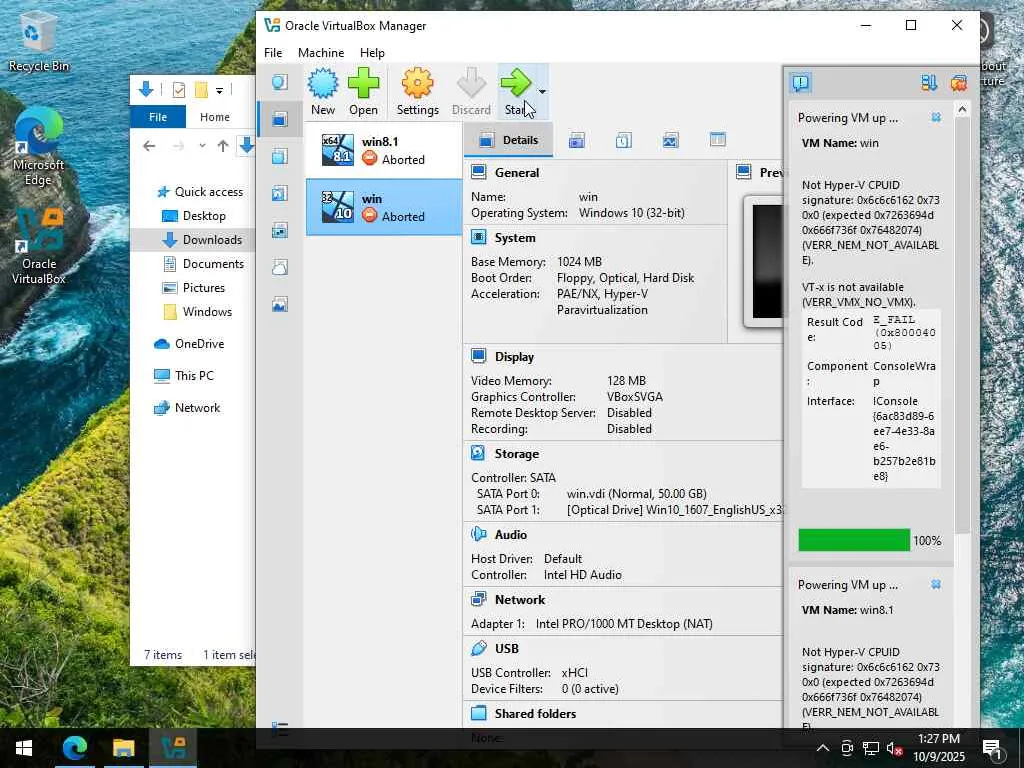The height and width of the screenshot is (768, 1024).
Task: Click the VM preview thumbnail
Action: (x=764, y=261)
